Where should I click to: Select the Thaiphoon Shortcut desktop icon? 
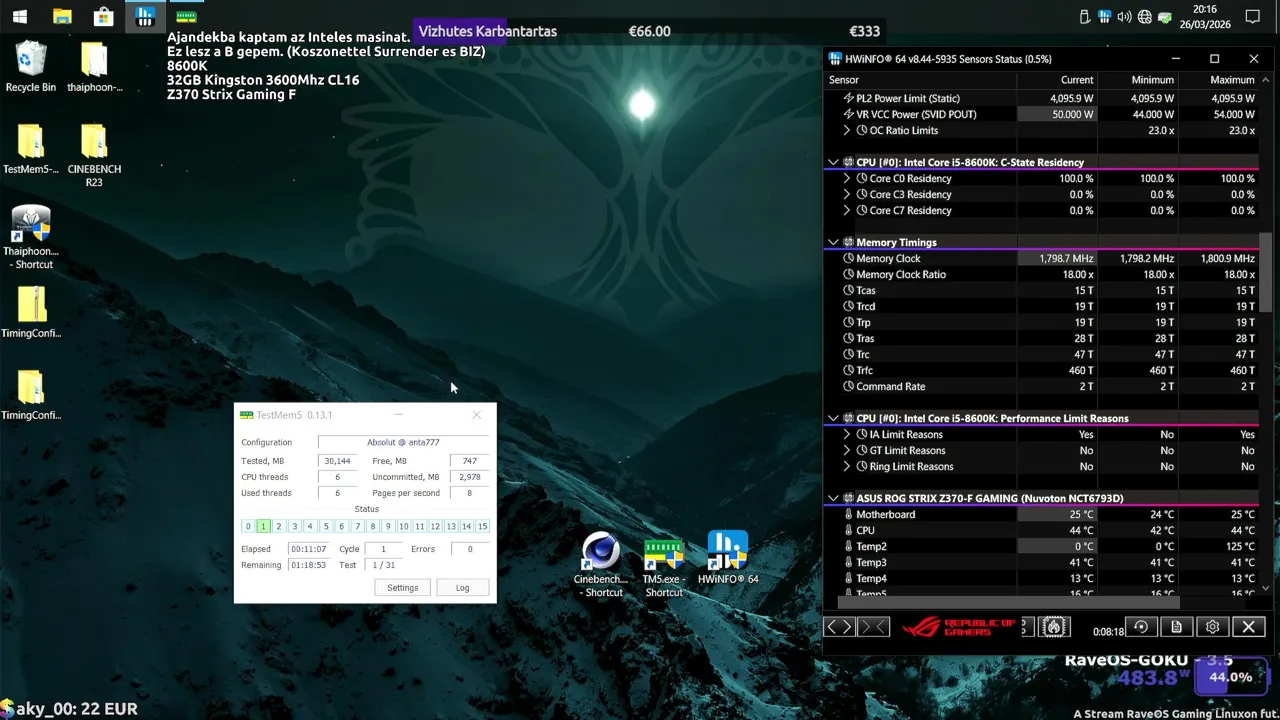tap(31, 238)
